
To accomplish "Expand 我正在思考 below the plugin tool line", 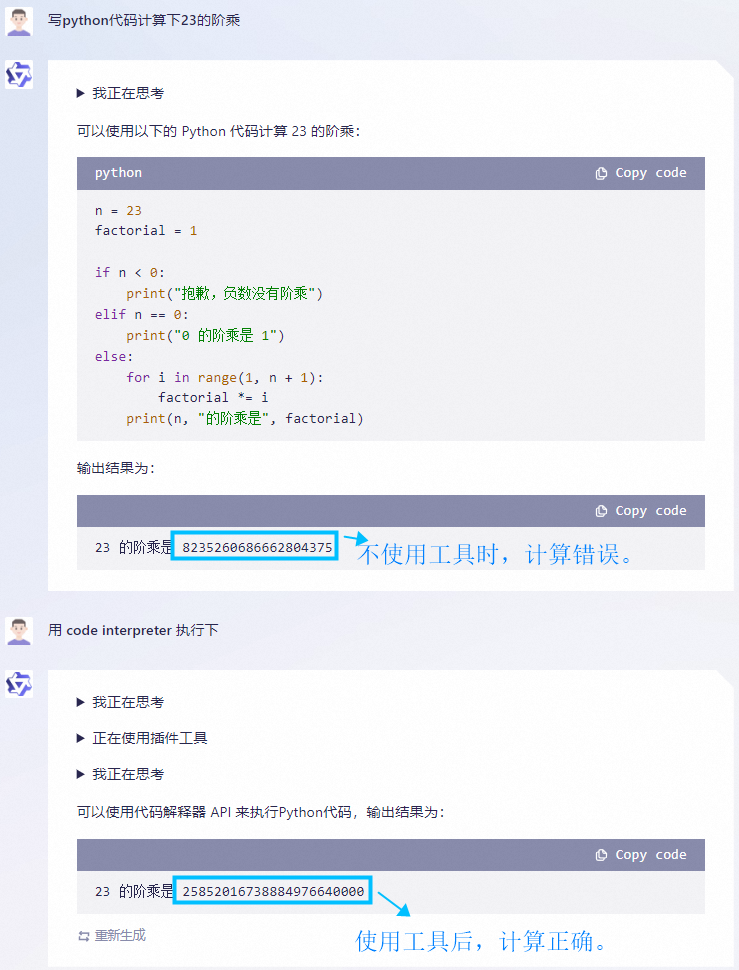I will tap(121, 774).
